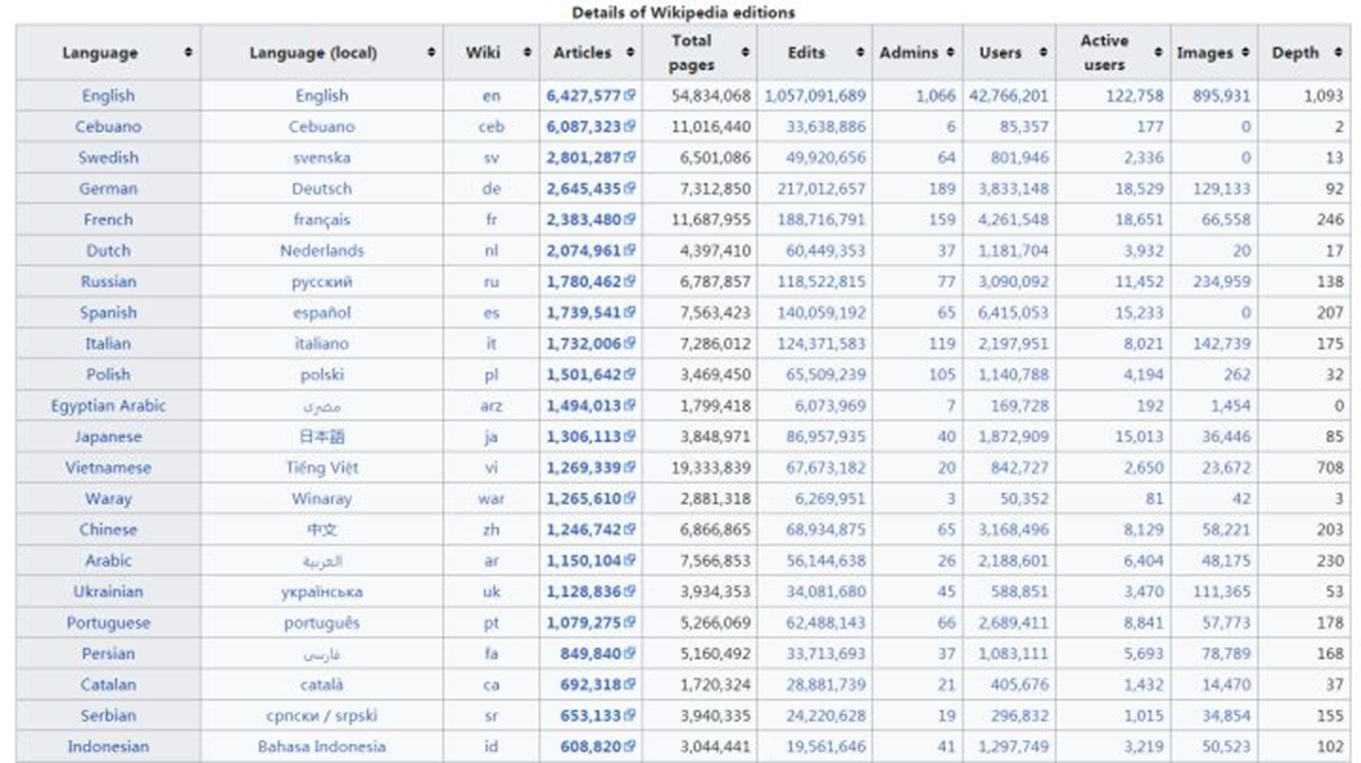The image size is (1361, 763).
Task: Click external link icon beside 6,427,577
Action: click(x=630, y=97)
